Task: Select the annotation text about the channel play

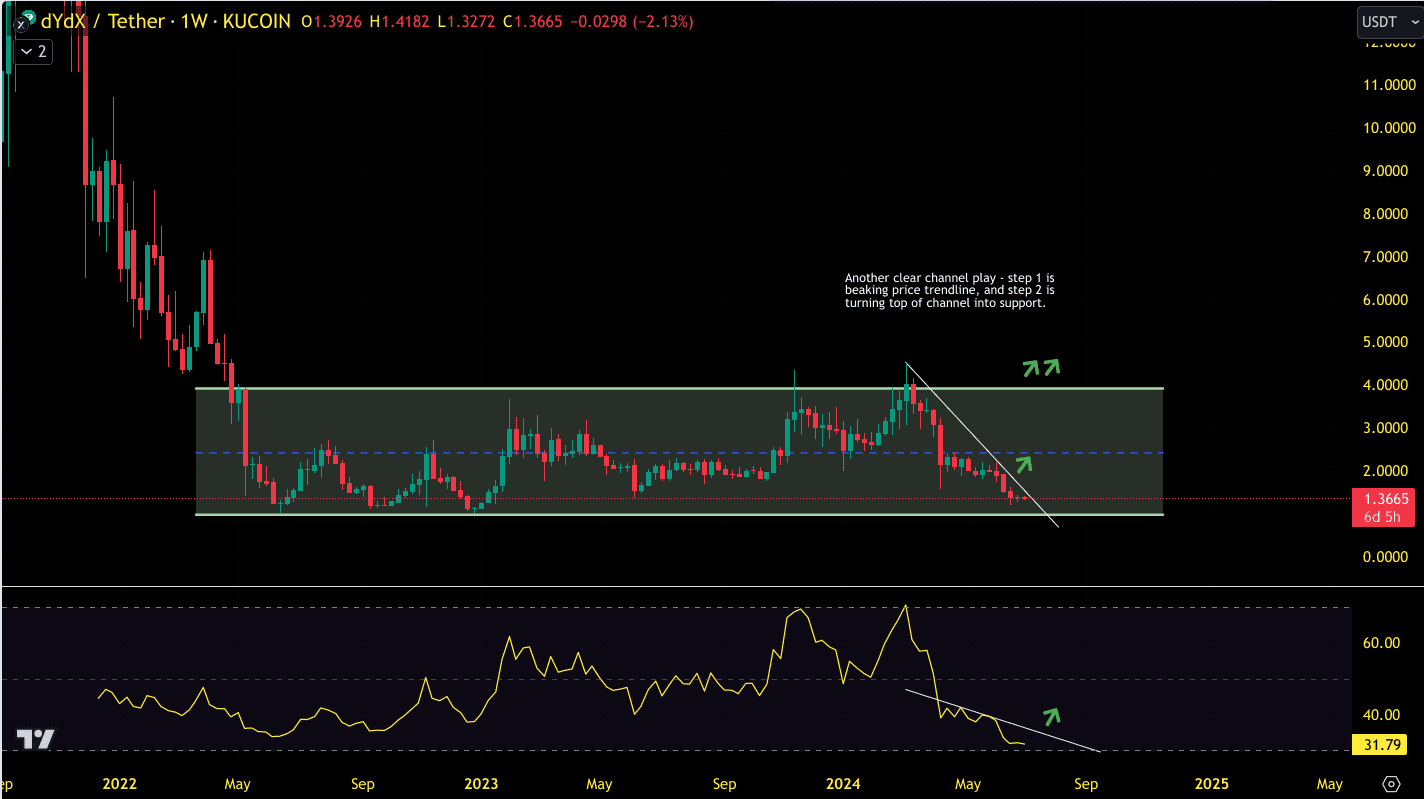Action: 950,290
